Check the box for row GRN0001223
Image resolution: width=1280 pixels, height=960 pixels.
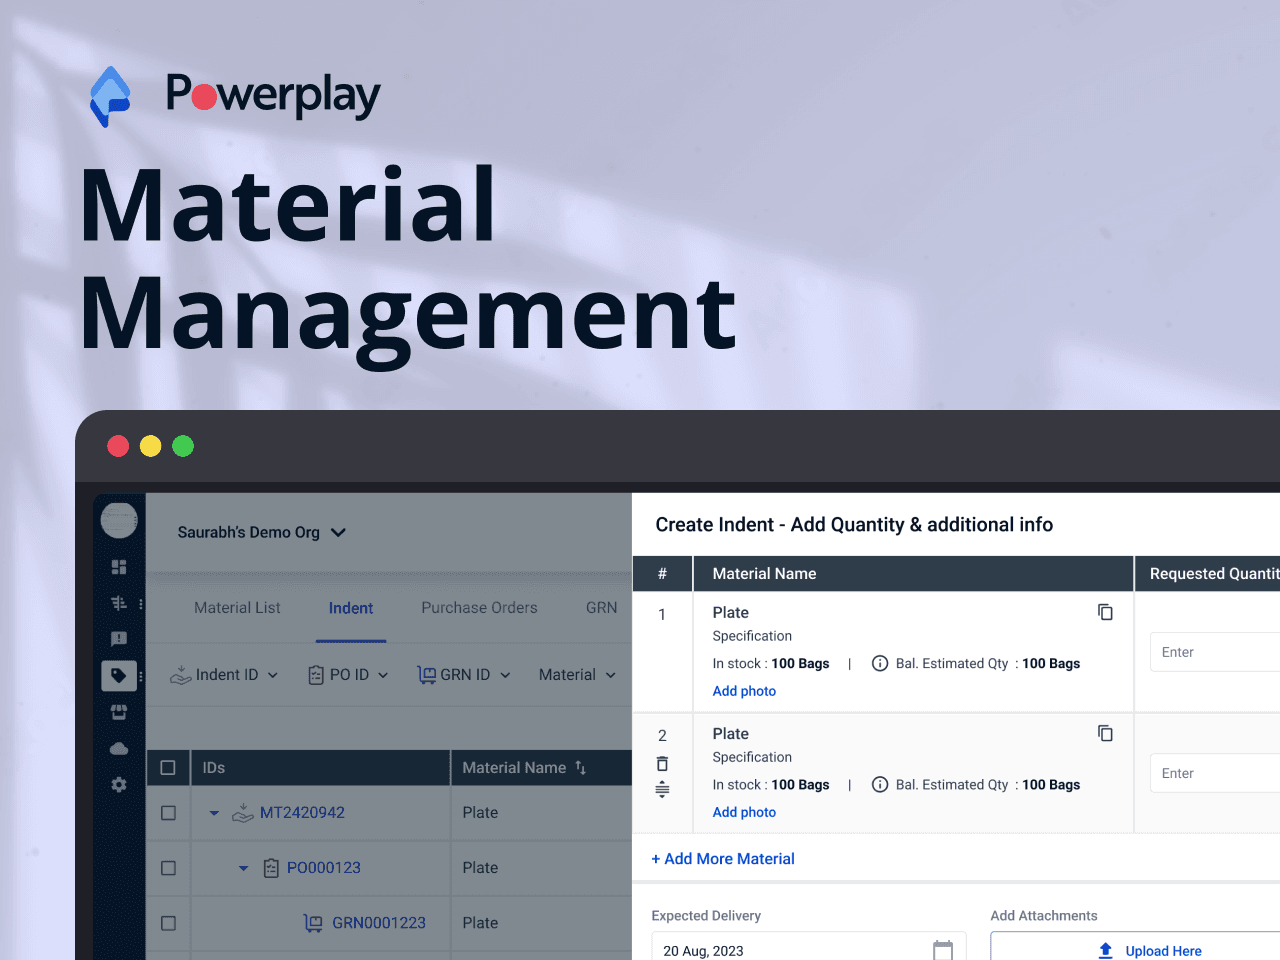pos(168,923)
